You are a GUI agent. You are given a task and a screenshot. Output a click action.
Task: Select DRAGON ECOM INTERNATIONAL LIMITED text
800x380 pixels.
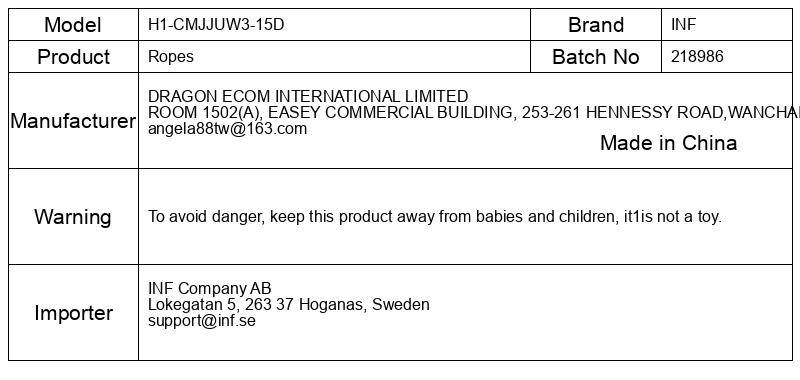(308, 96)
